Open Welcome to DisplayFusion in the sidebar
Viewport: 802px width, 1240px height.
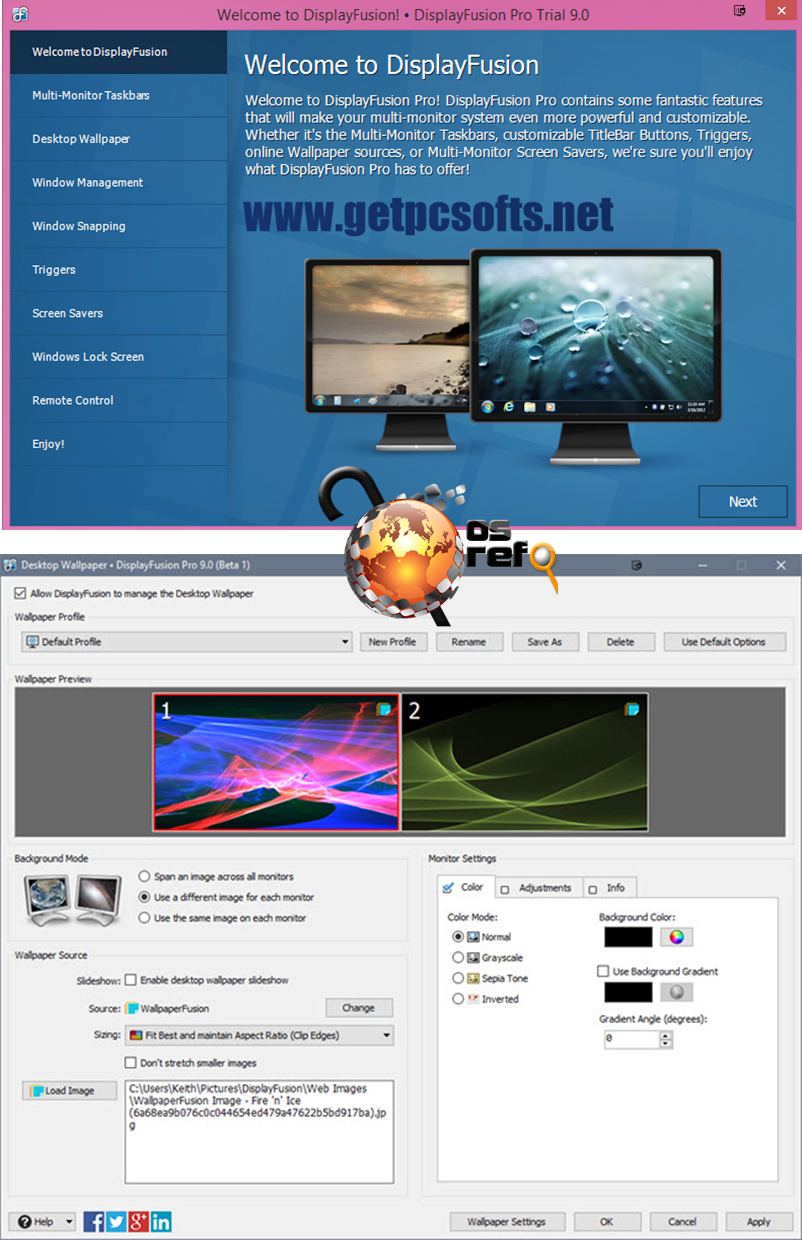[x=119, y=52]
